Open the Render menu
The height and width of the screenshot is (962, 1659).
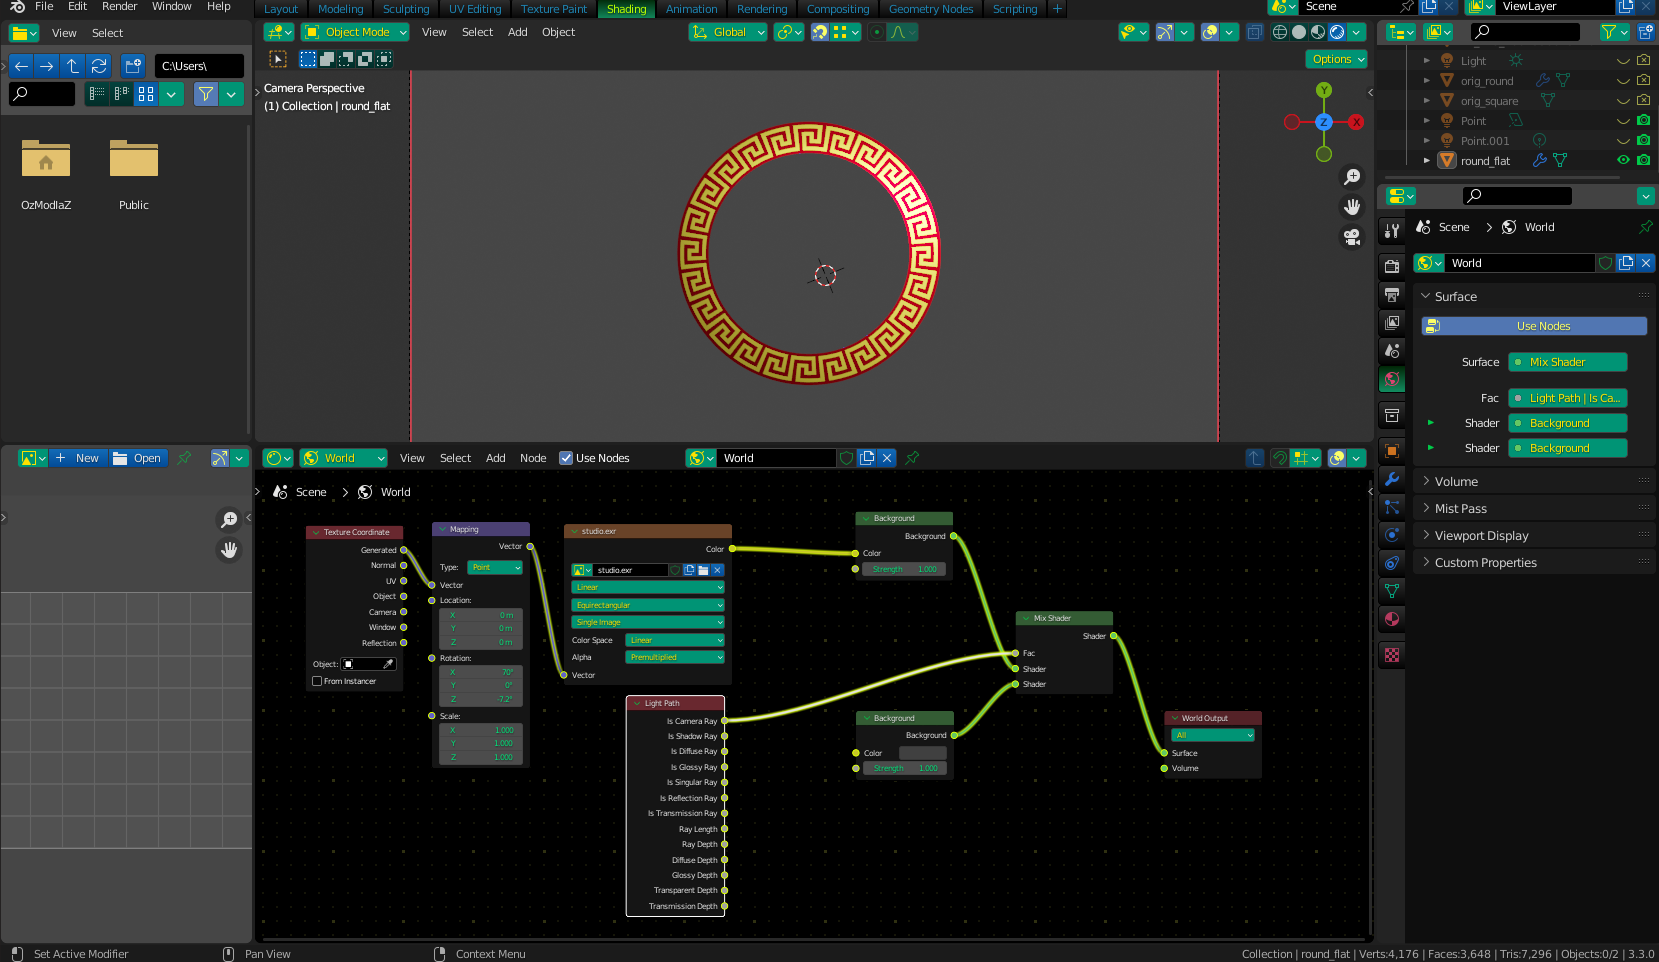tap(119, 7)
